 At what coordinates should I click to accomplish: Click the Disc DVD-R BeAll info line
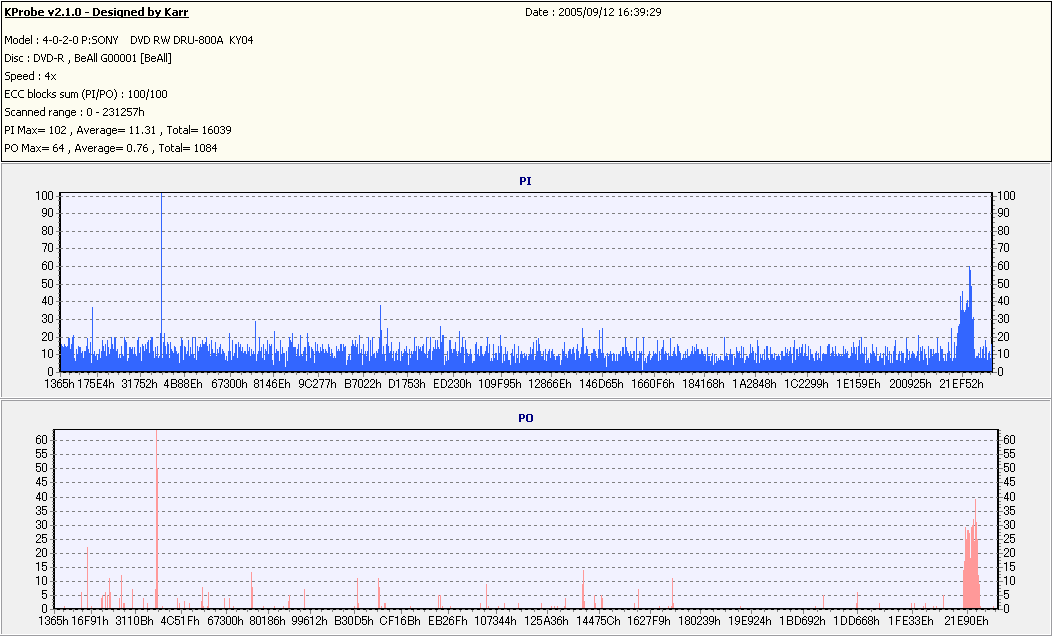[x=88, y=58]
